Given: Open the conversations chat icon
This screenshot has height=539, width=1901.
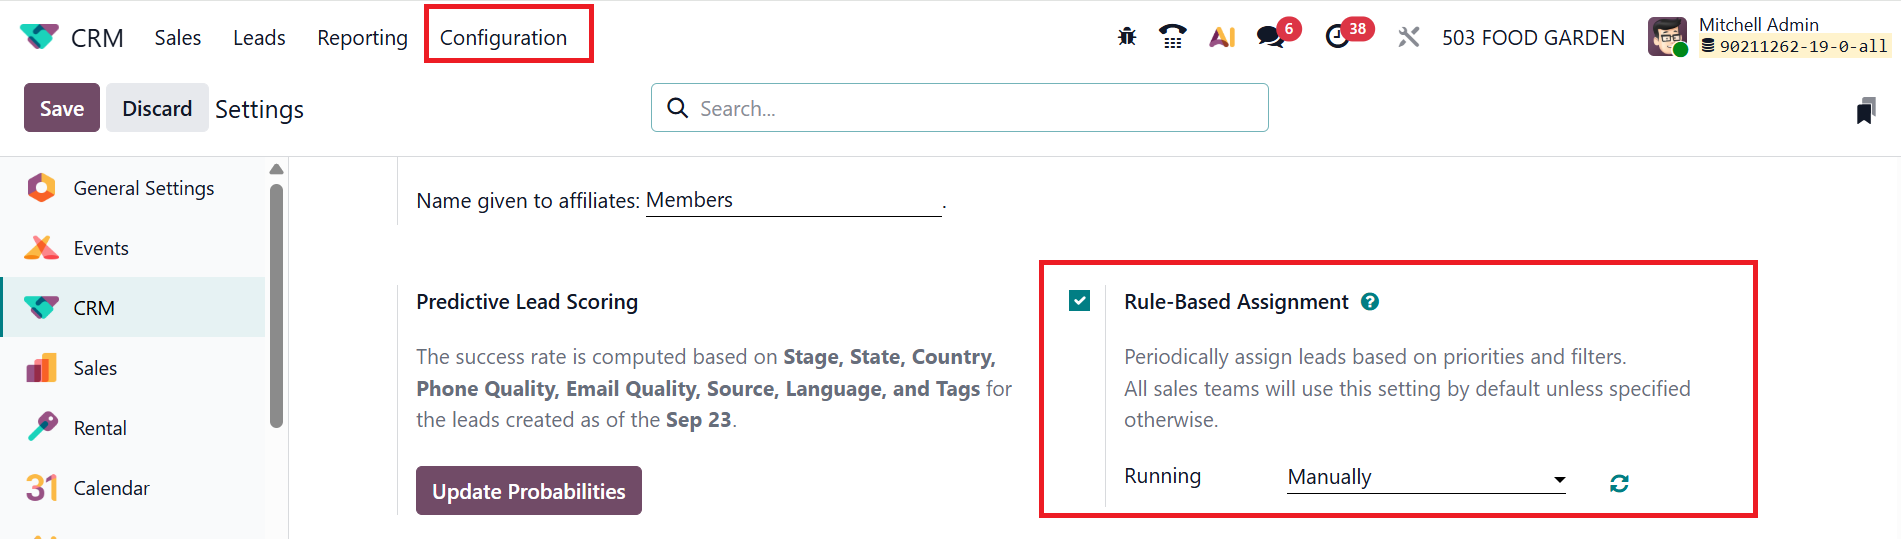Looking at the screenshot, I should point(1271,37).
